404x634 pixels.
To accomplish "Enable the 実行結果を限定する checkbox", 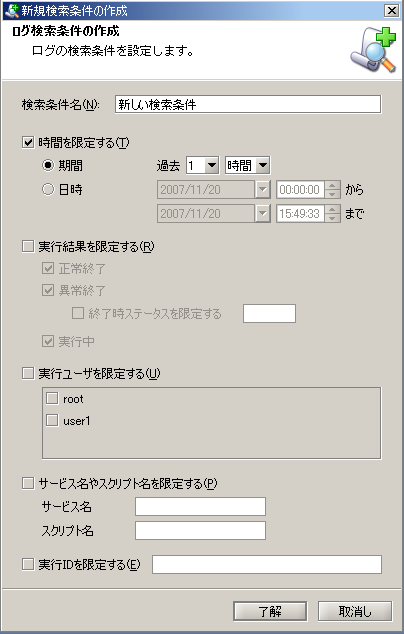I will [27, 246].
